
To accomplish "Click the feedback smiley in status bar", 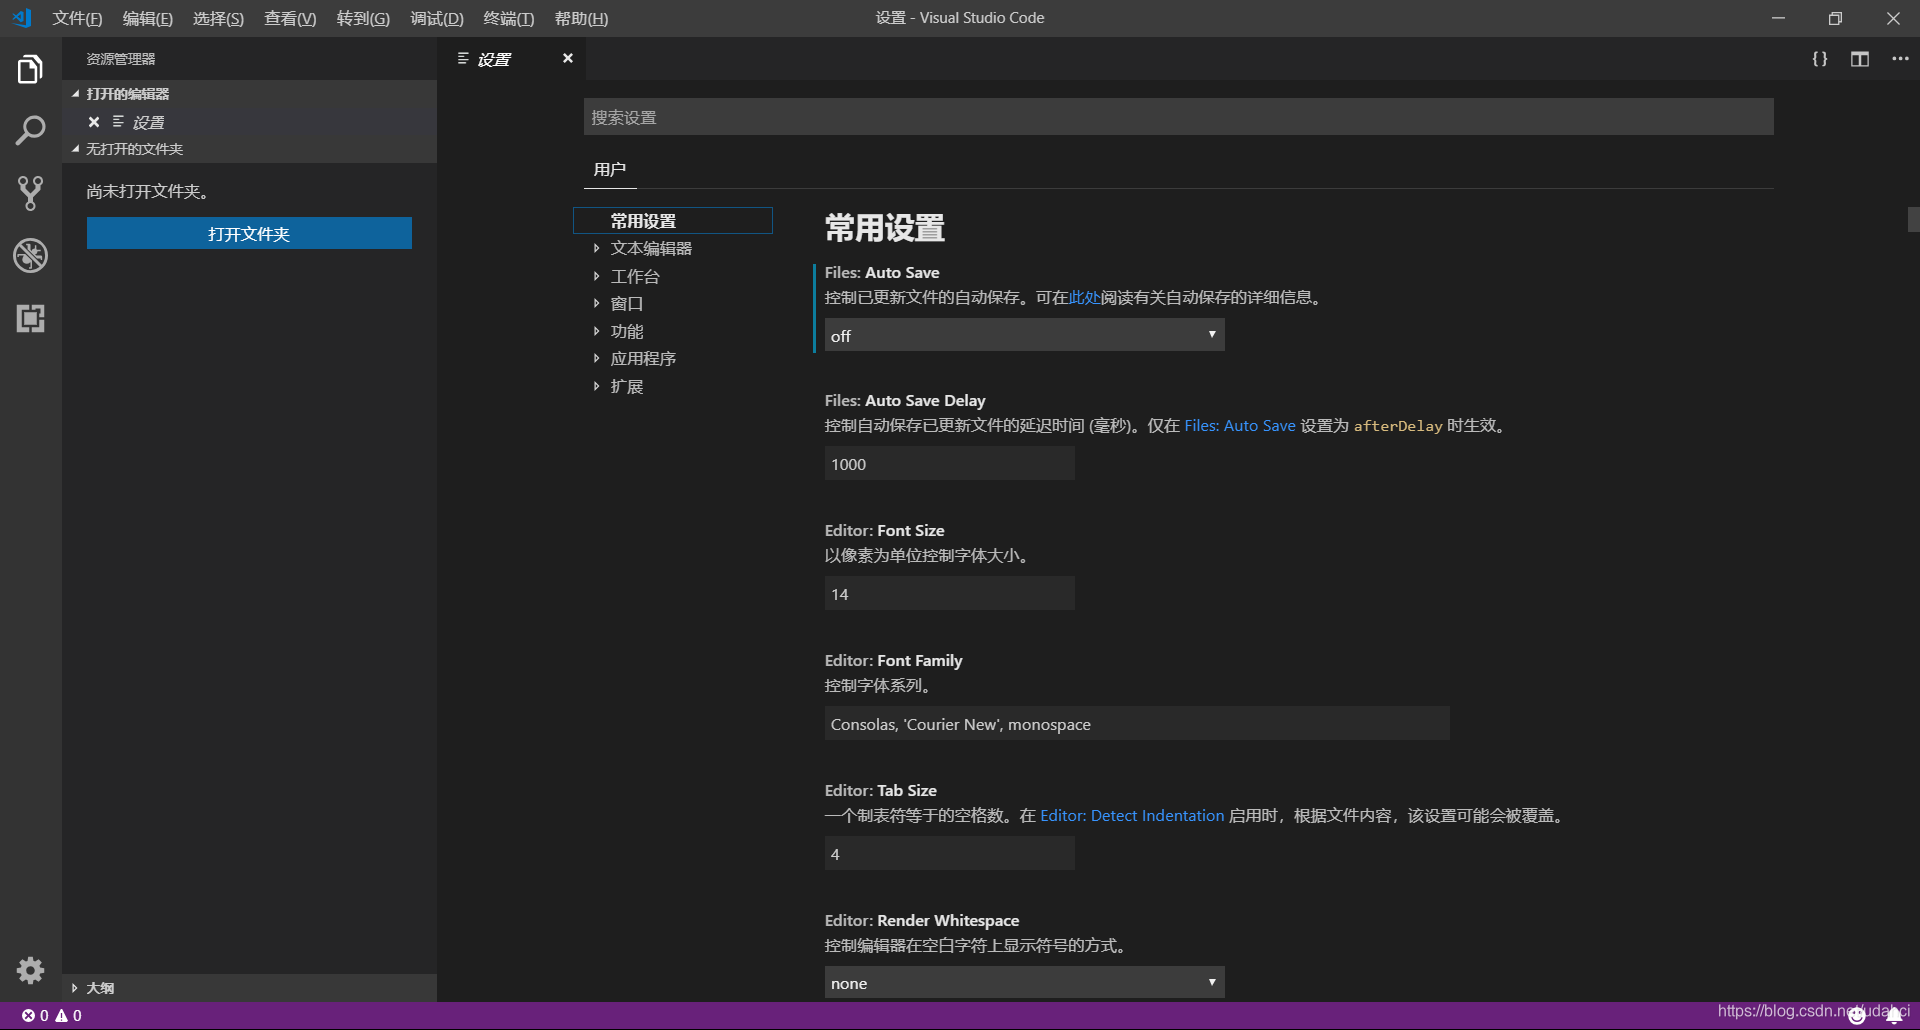I will pyautogui.click(x=1857, y=1016).
